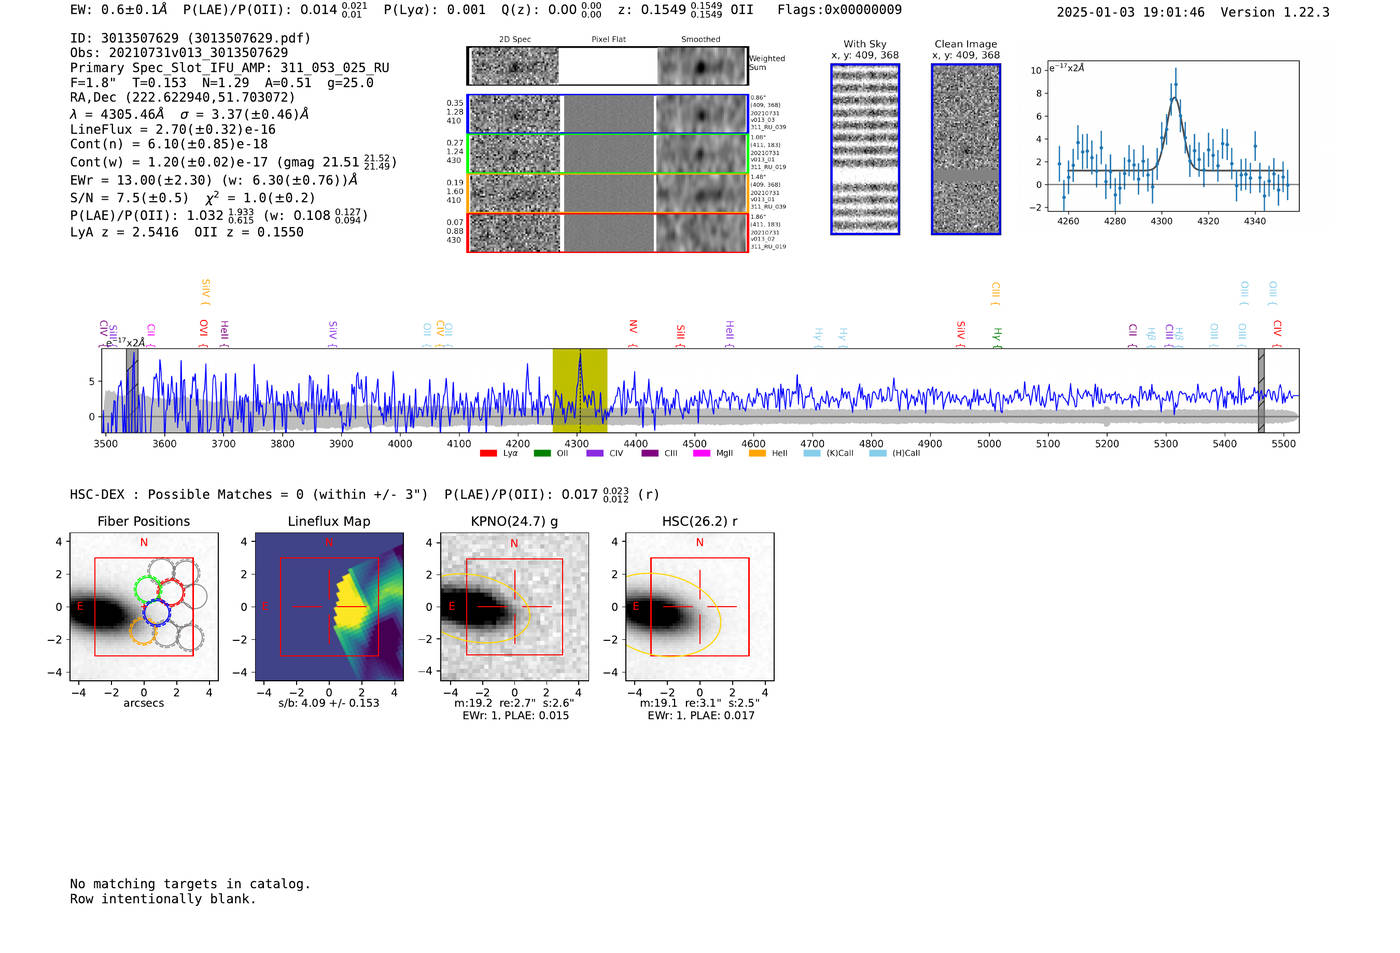The width and height of the screenshot is (1400, 953).
Task: Select the red-bordered fiber 2D spectrum row
Action: 608,233
